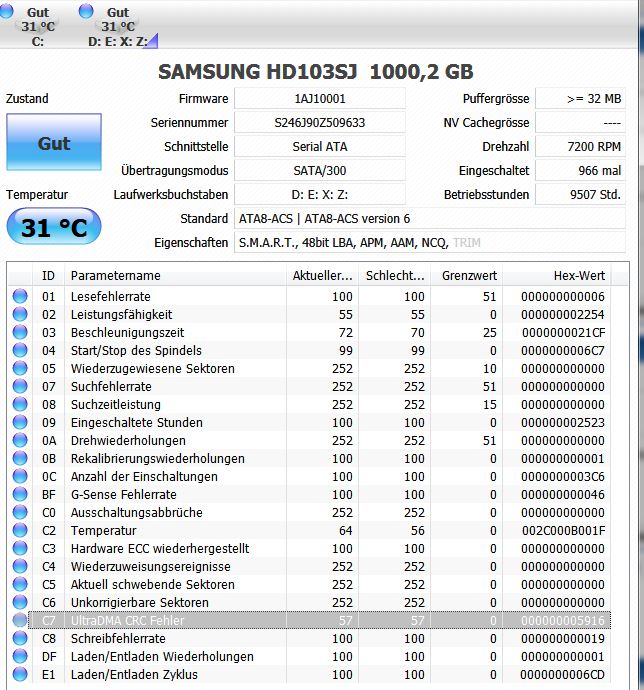
Task: Click the SATA/300 transfer mode field
Action: click(x=320, y=170)
